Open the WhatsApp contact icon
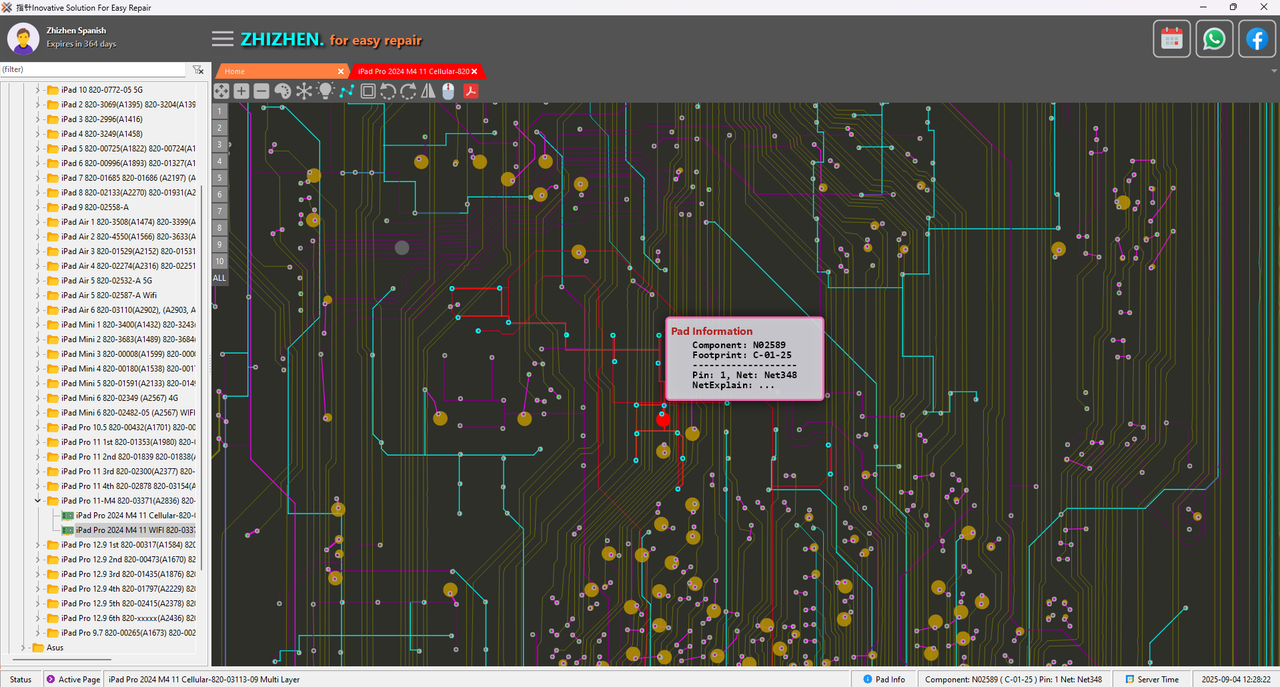Viewport: 1280px width, 687px height. pos(1214,39)
